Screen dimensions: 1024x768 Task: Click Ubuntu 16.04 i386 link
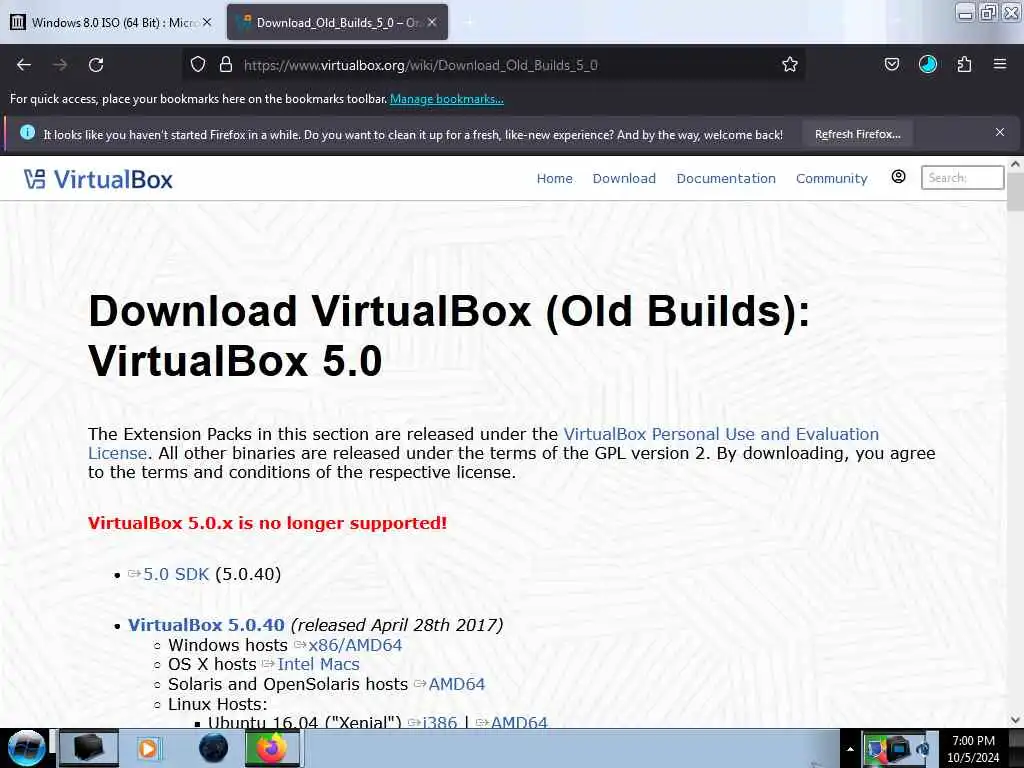440,722
